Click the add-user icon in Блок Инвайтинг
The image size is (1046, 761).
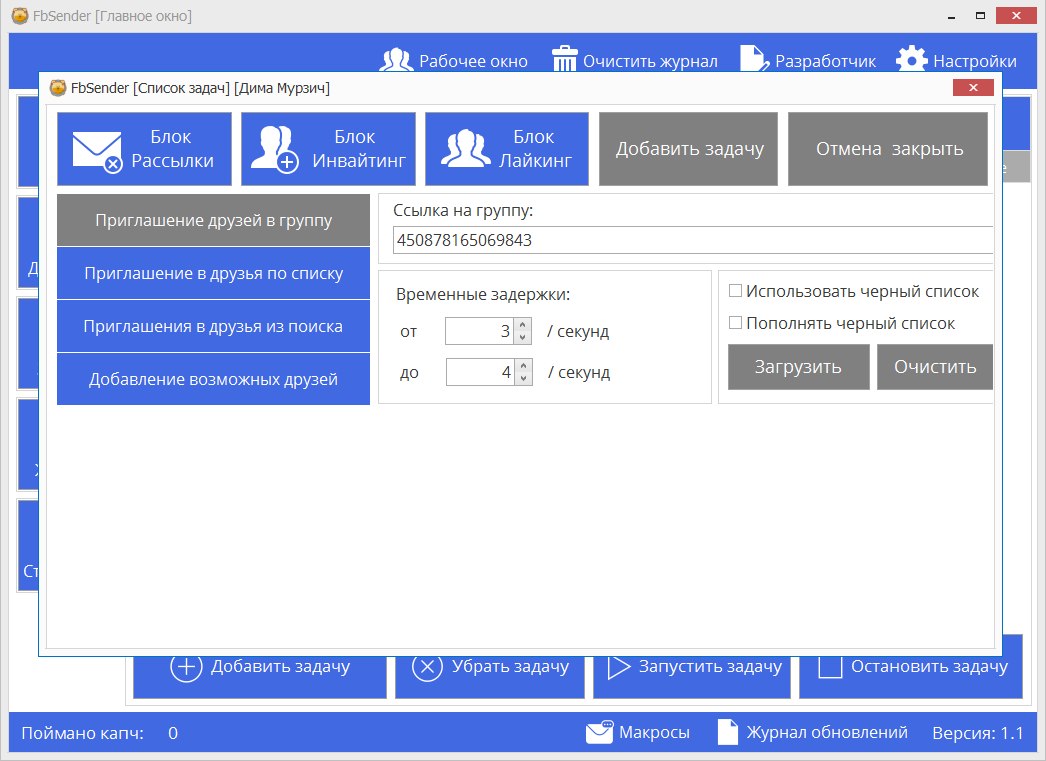point(274,149)
